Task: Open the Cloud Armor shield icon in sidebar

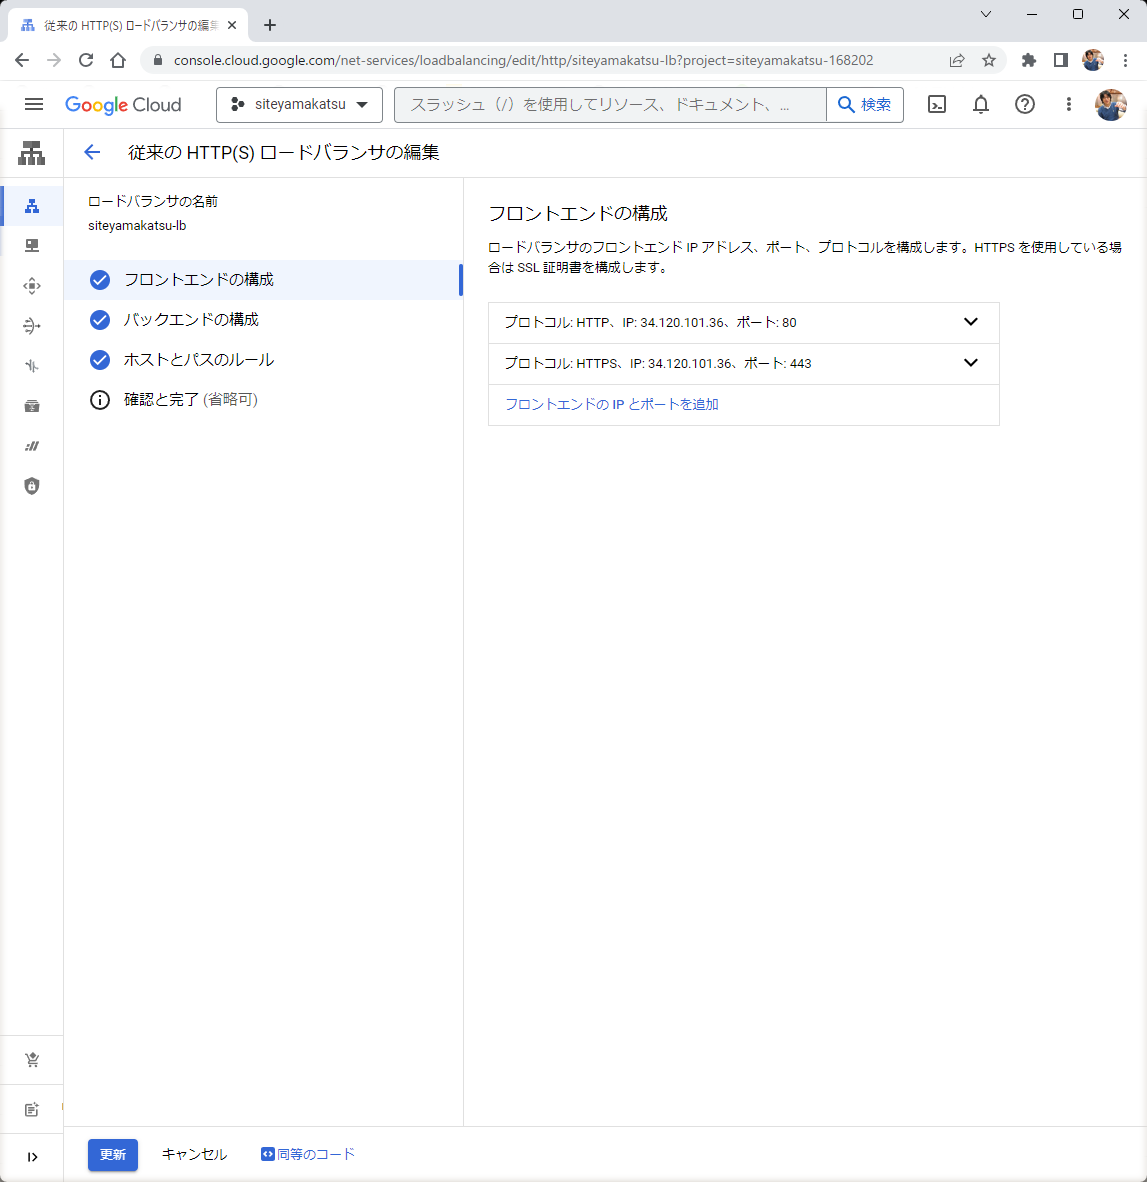Action: click(x=32, y=486)
